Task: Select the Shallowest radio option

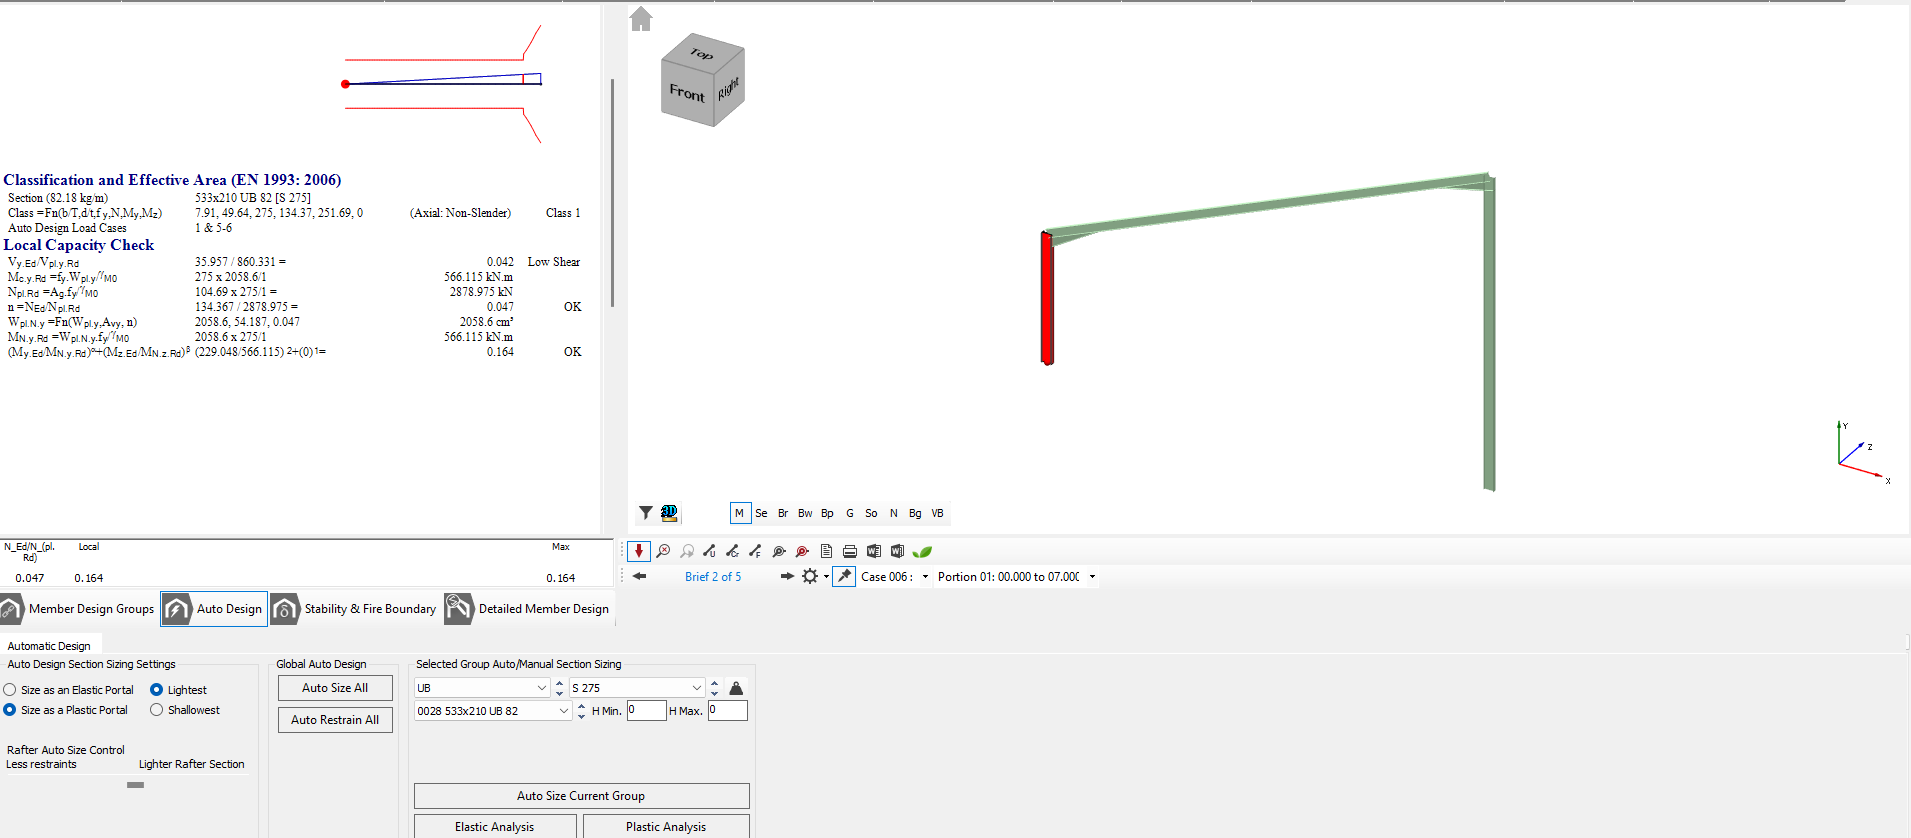Action: coord(157,710)
